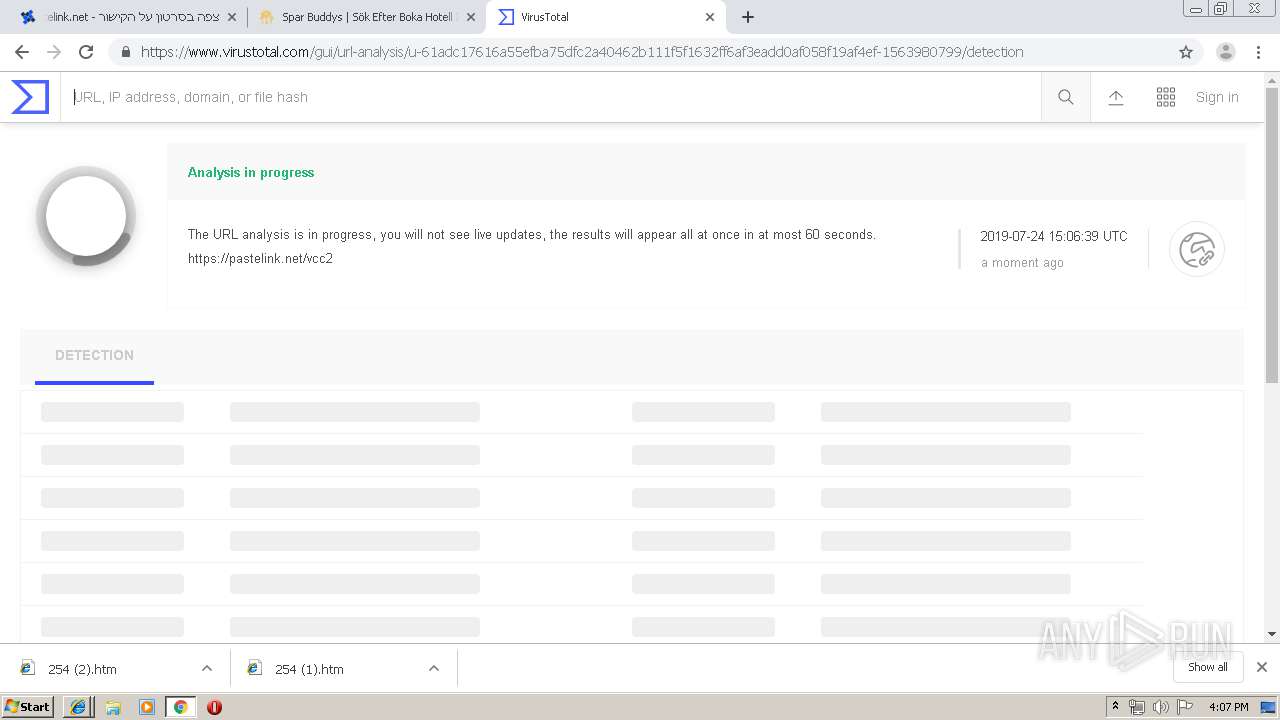Click the 4:07 PM system clock
Viewport: 1280px width, 720px height.
point(1228,707)
